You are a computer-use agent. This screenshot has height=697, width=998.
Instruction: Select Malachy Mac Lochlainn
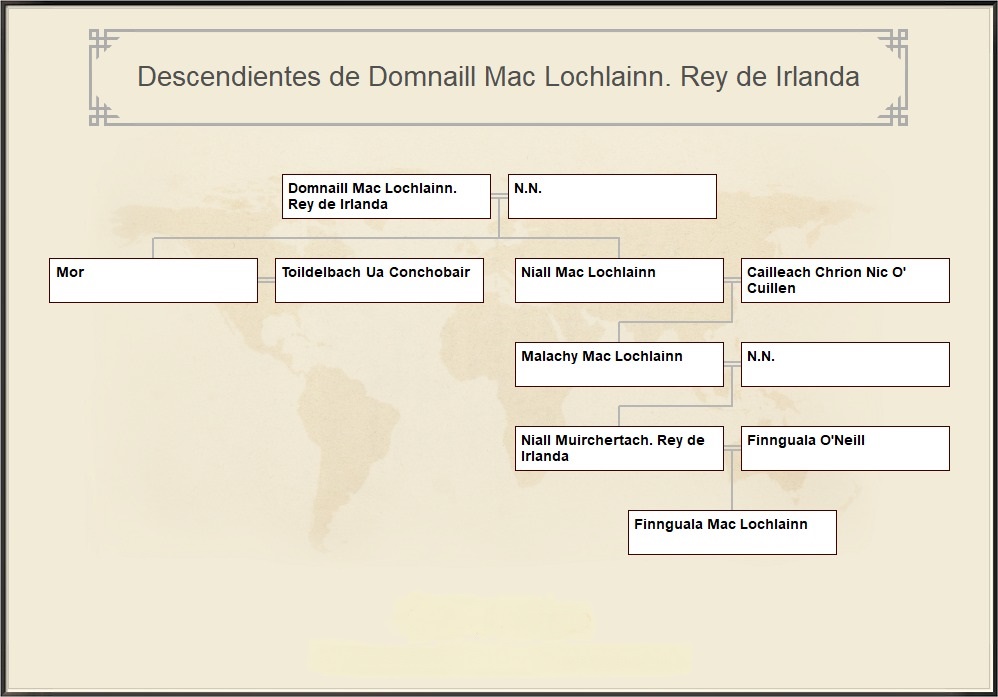[x=618, y=364]
